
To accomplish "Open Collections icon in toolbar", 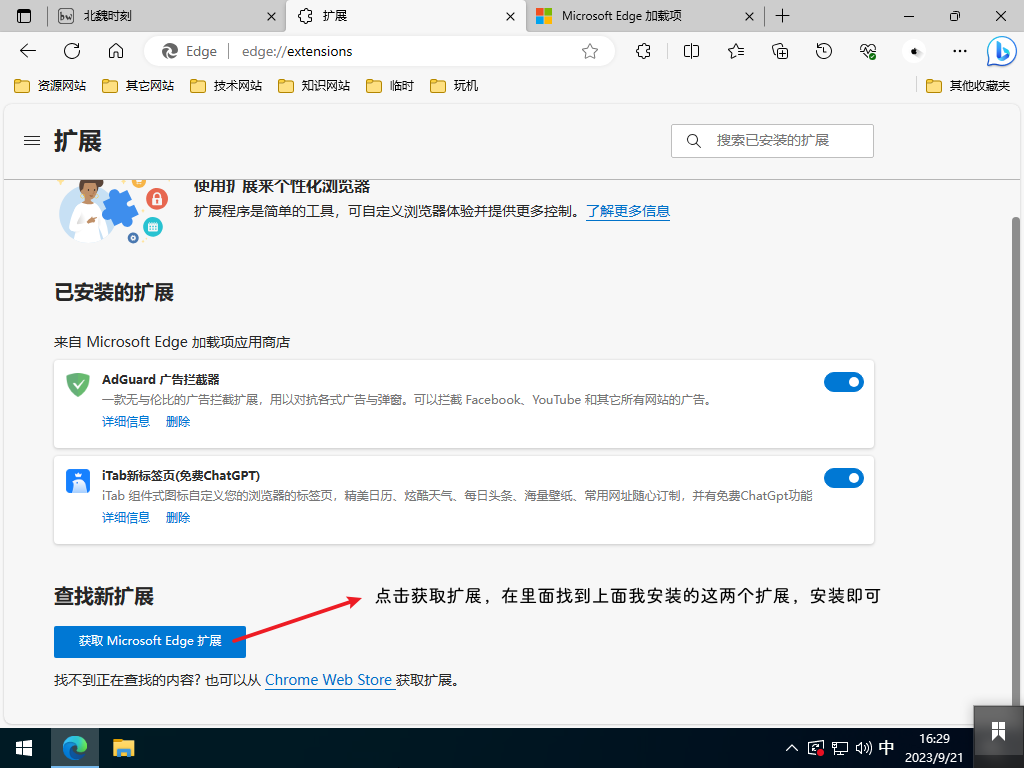I will coord(780,51).
